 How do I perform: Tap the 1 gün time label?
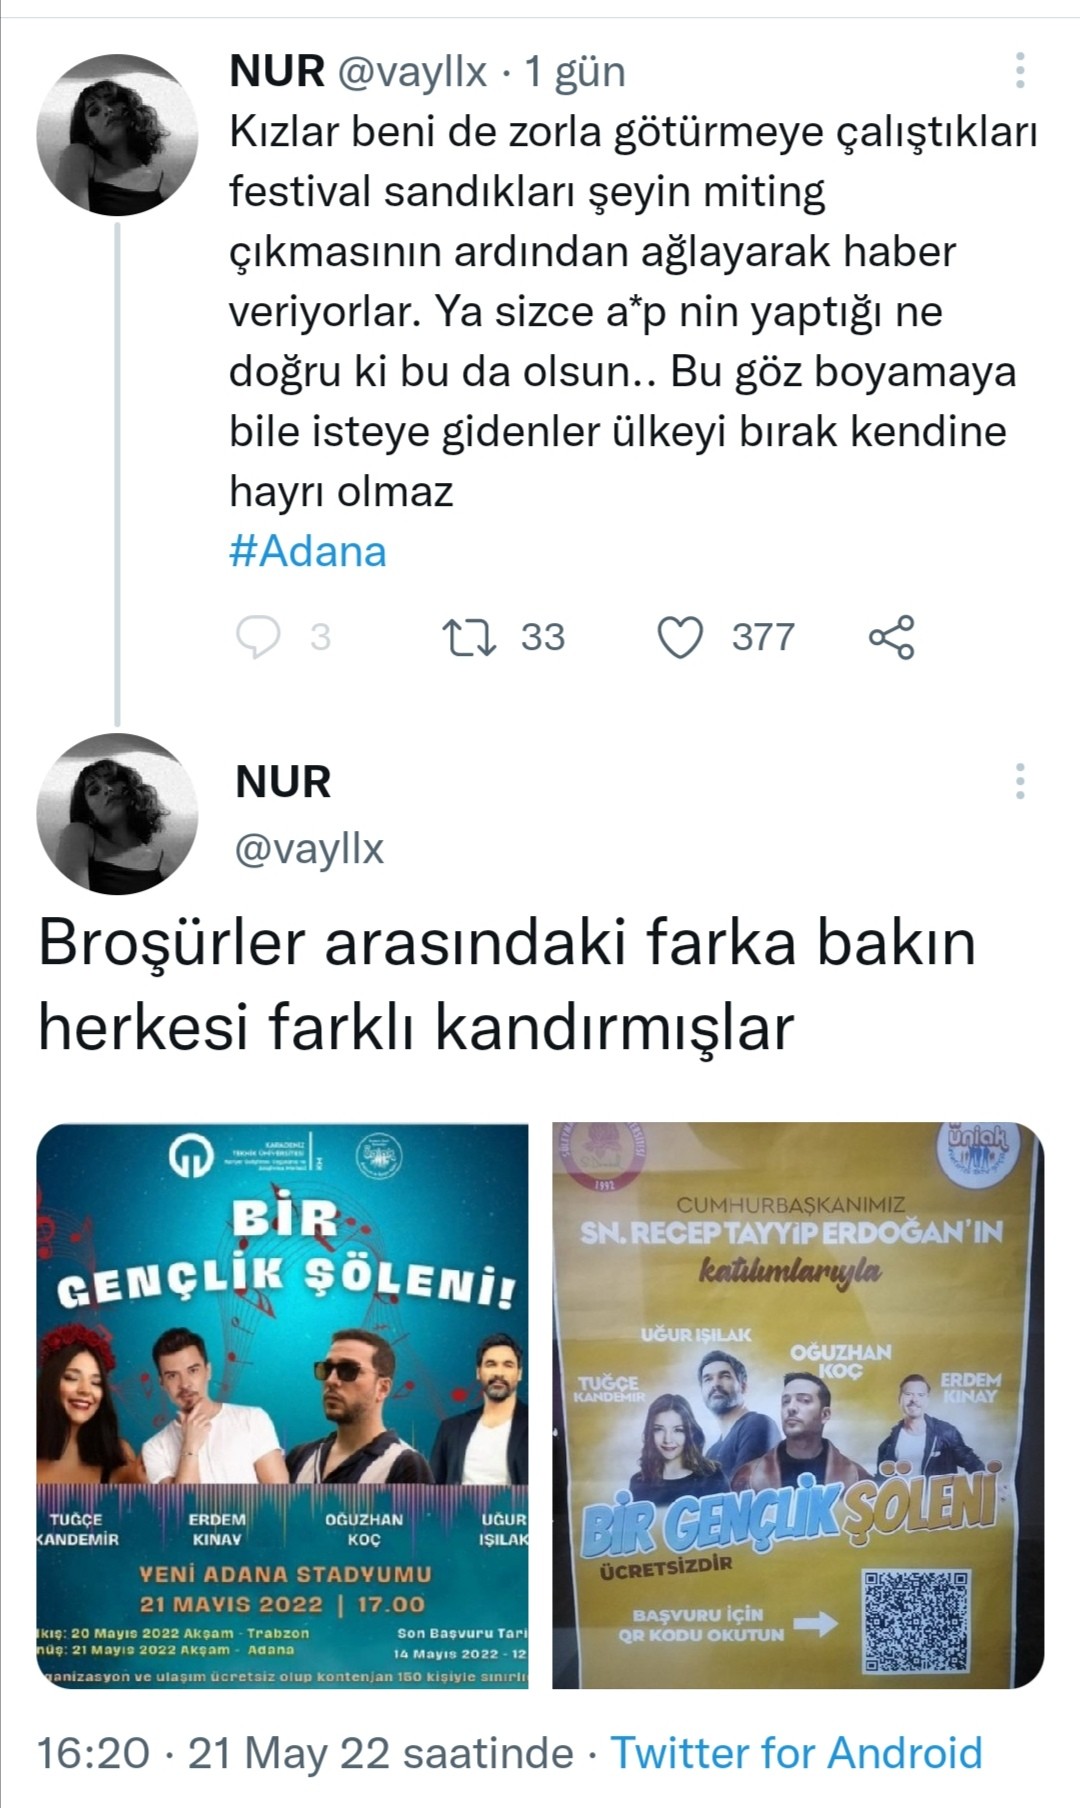click(575, 72)
